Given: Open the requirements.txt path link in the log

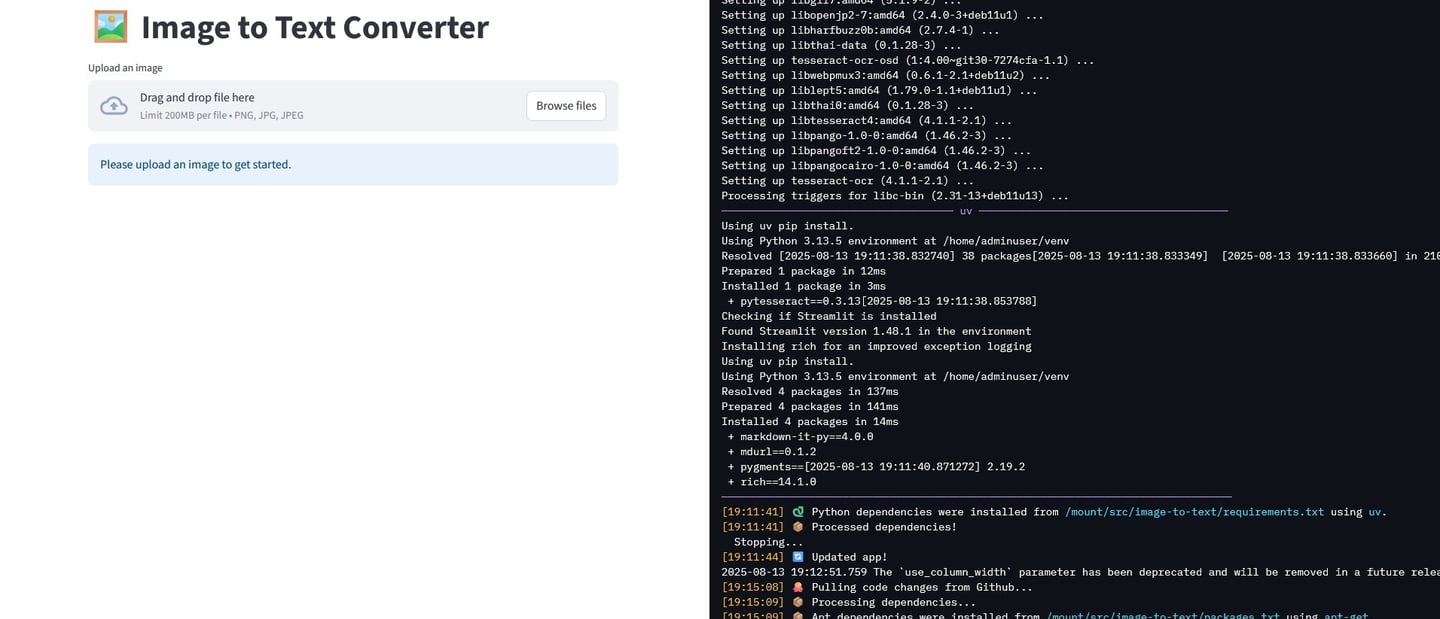Looking at the screenshot, I should click(x=1194, y=512).
